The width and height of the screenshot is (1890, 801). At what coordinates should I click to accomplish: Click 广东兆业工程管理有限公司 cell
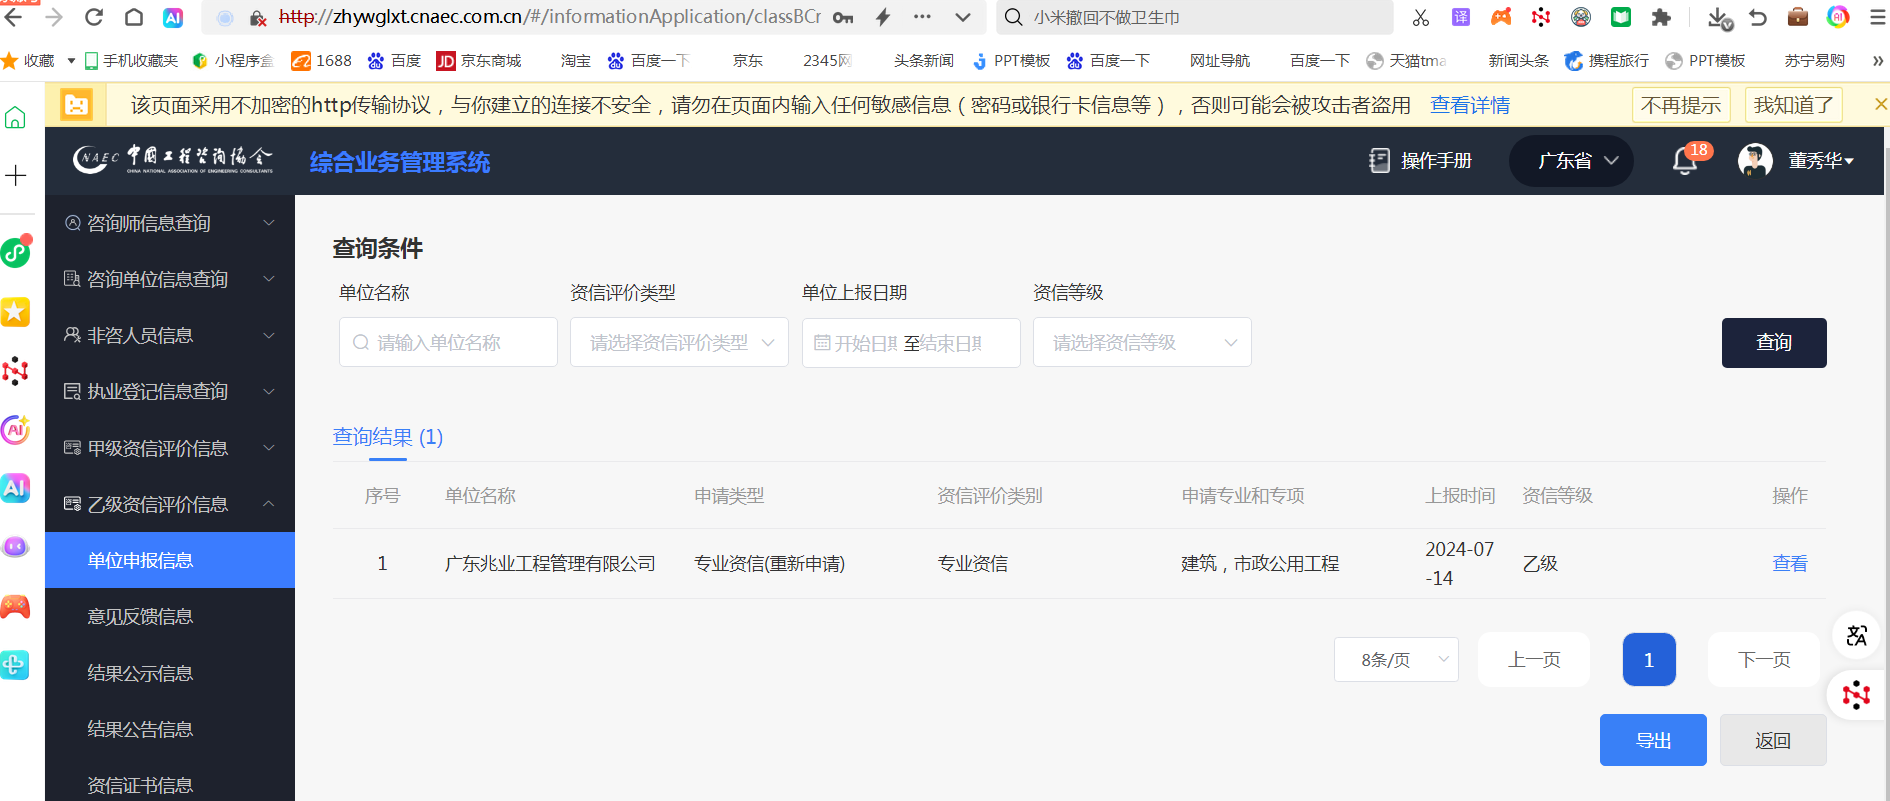click(x=550, y=563)
